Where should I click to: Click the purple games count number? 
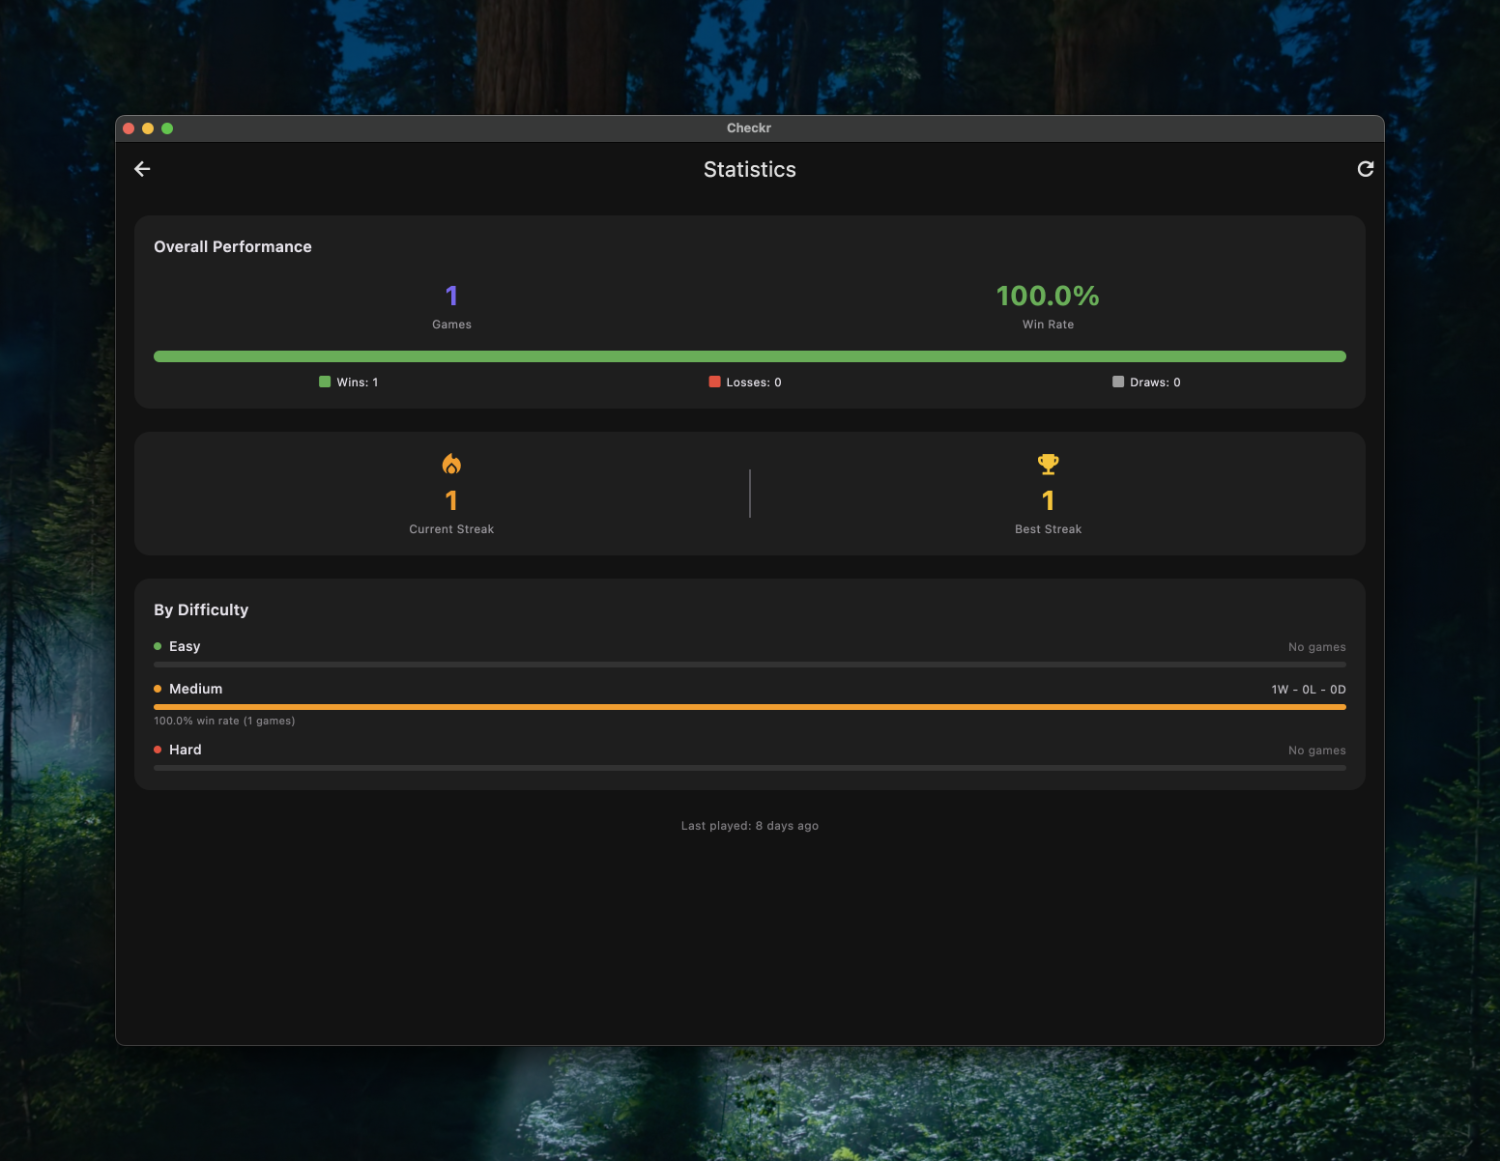tap(452, 296)
